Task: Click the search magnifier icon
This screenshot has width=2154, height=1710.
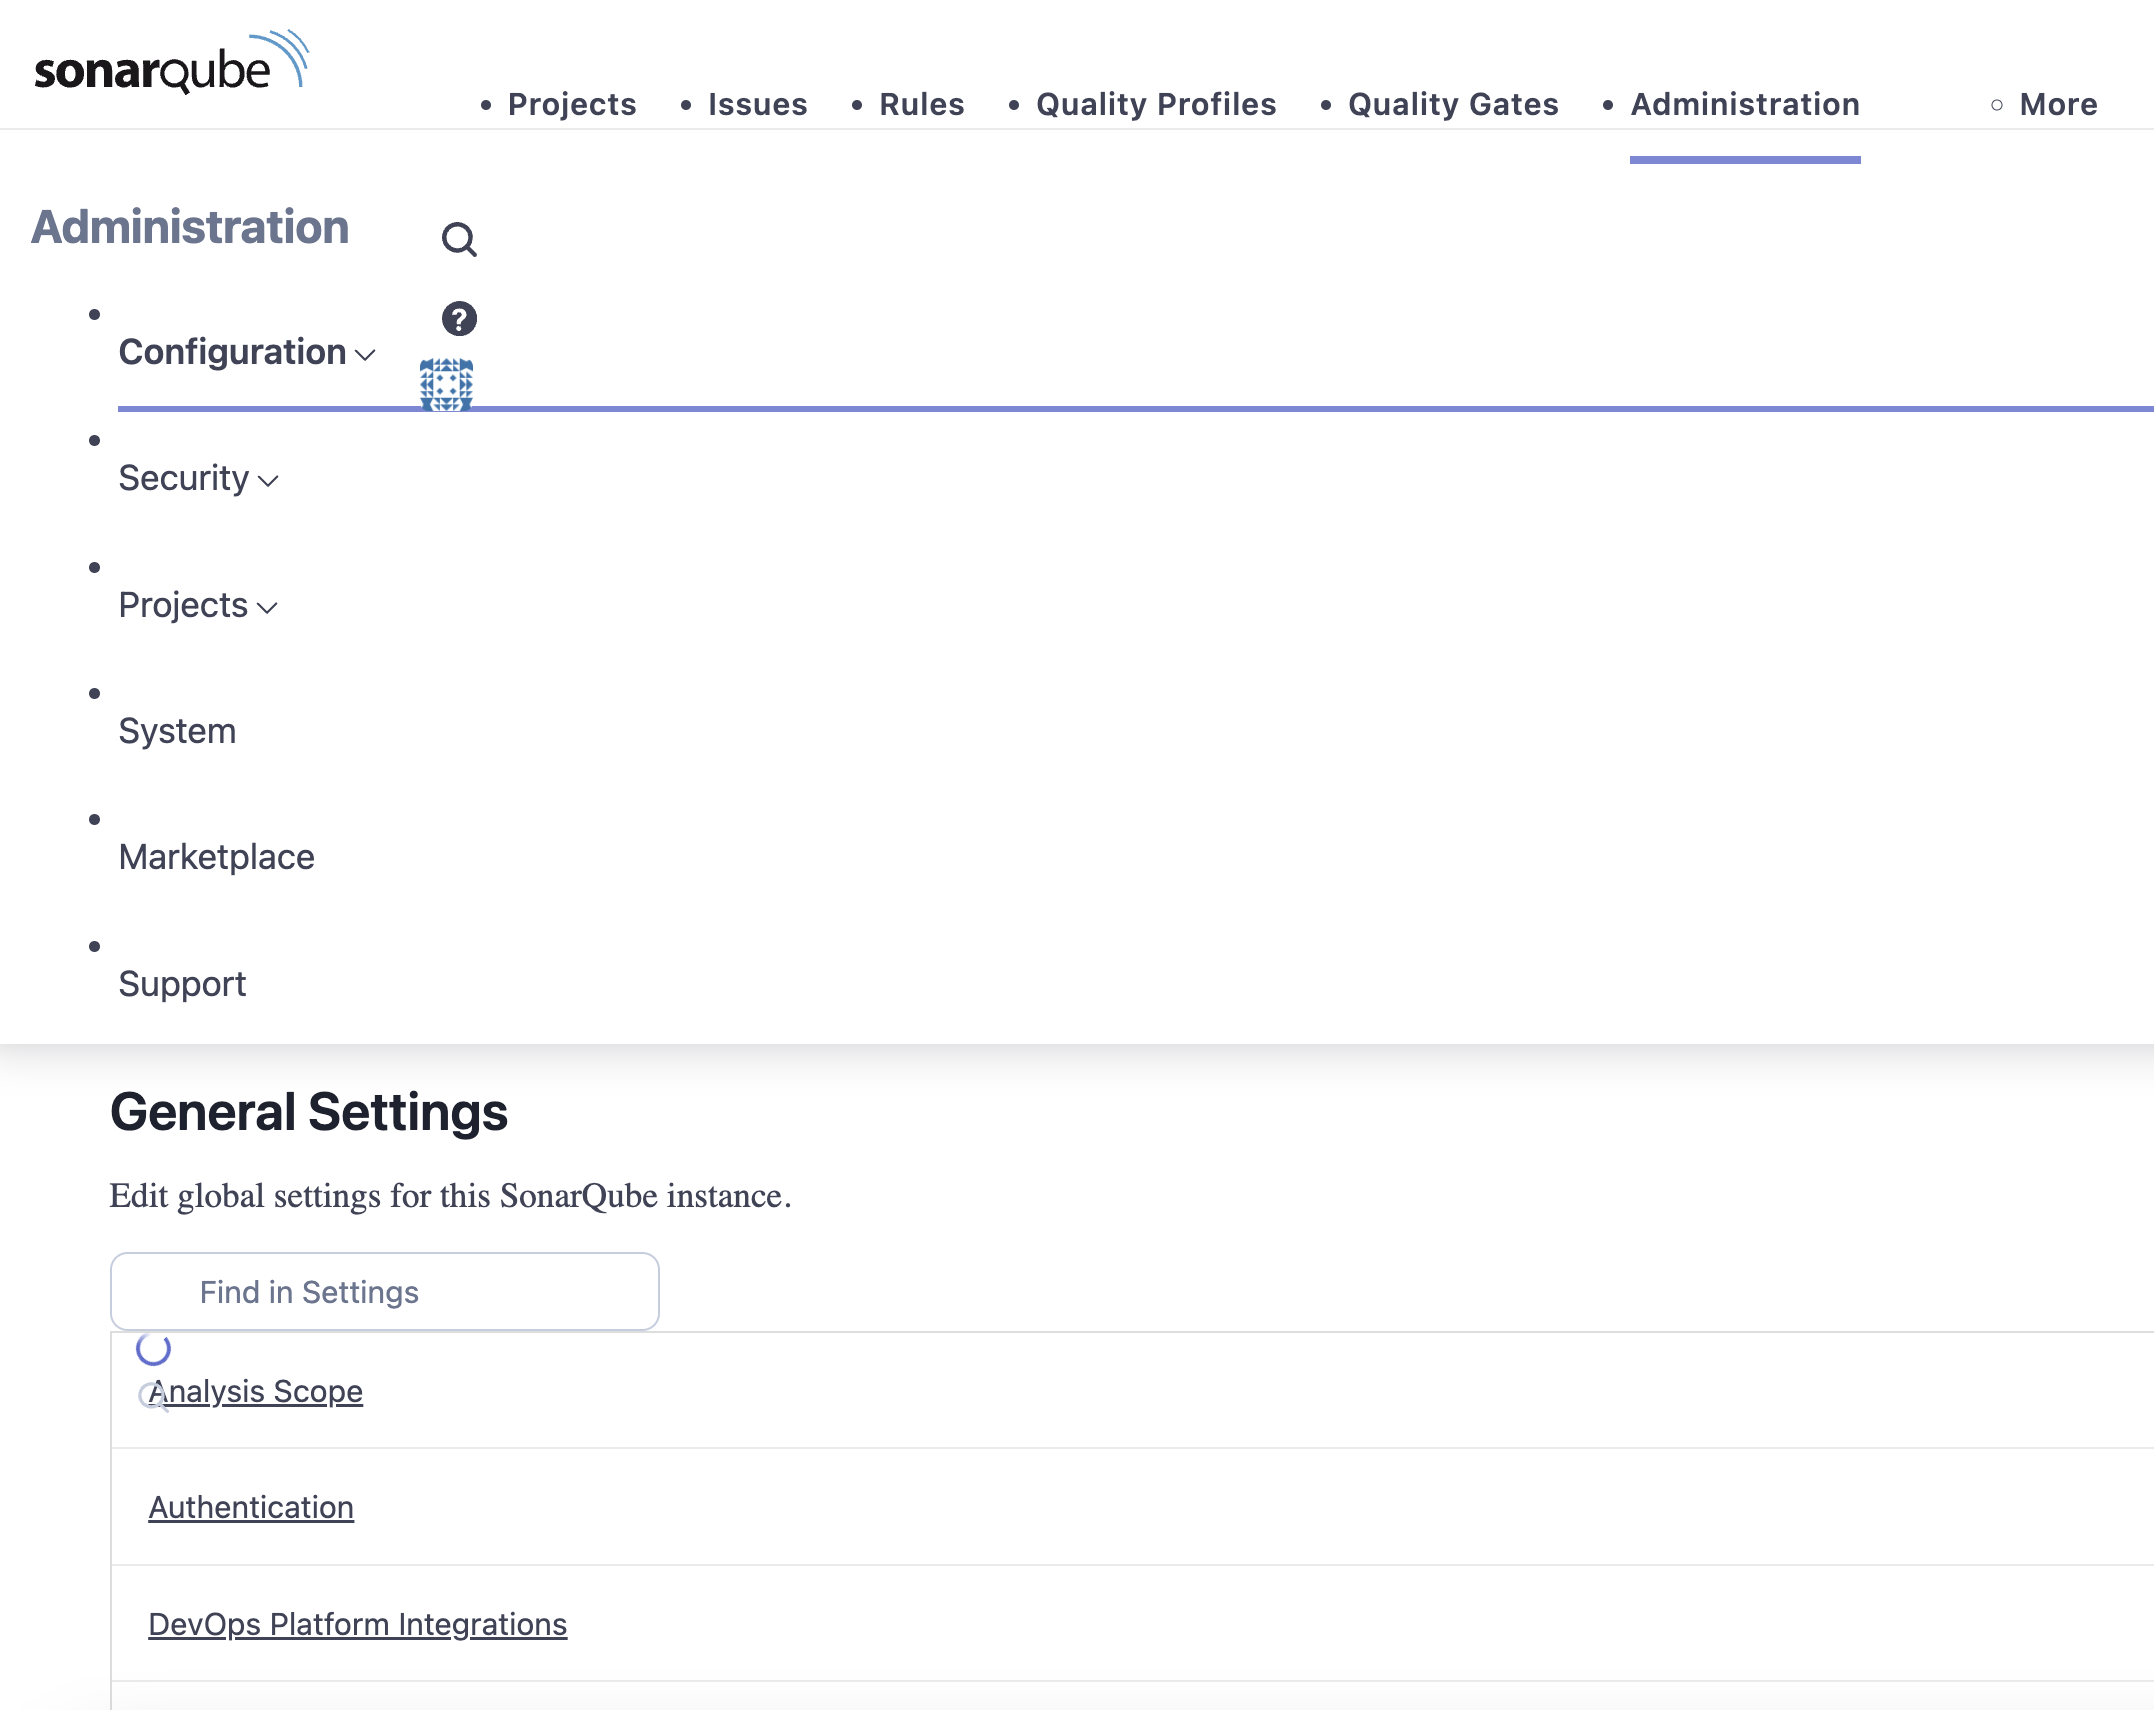Action: coord(459,240)
